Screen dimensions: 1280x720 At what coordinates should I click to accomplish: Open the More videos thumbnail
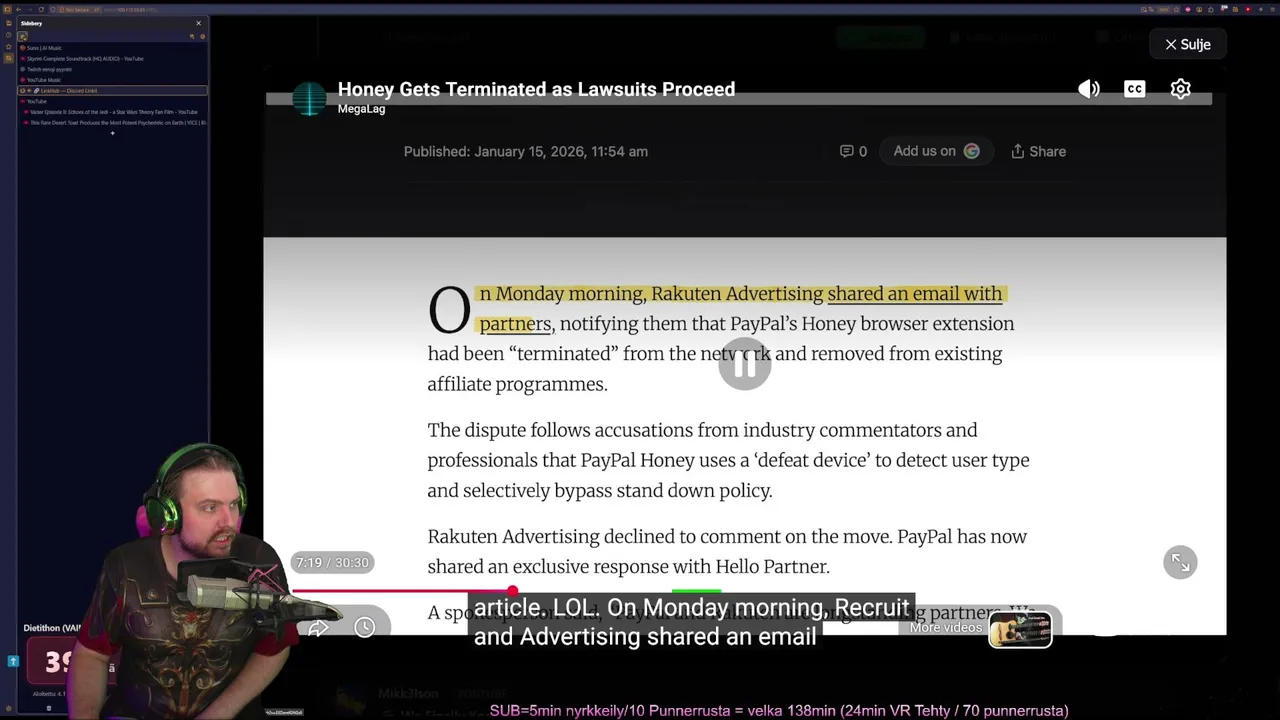coord(1020,629)
